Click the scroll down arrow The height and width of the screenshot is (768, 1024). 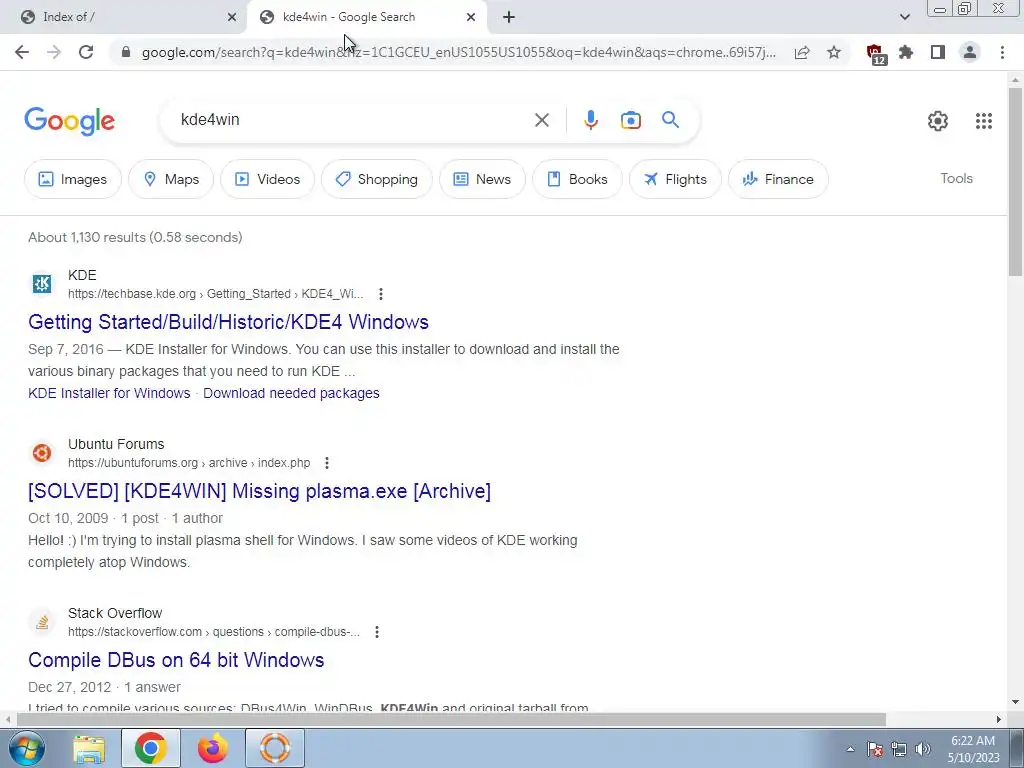click(x=1015, y=703)
